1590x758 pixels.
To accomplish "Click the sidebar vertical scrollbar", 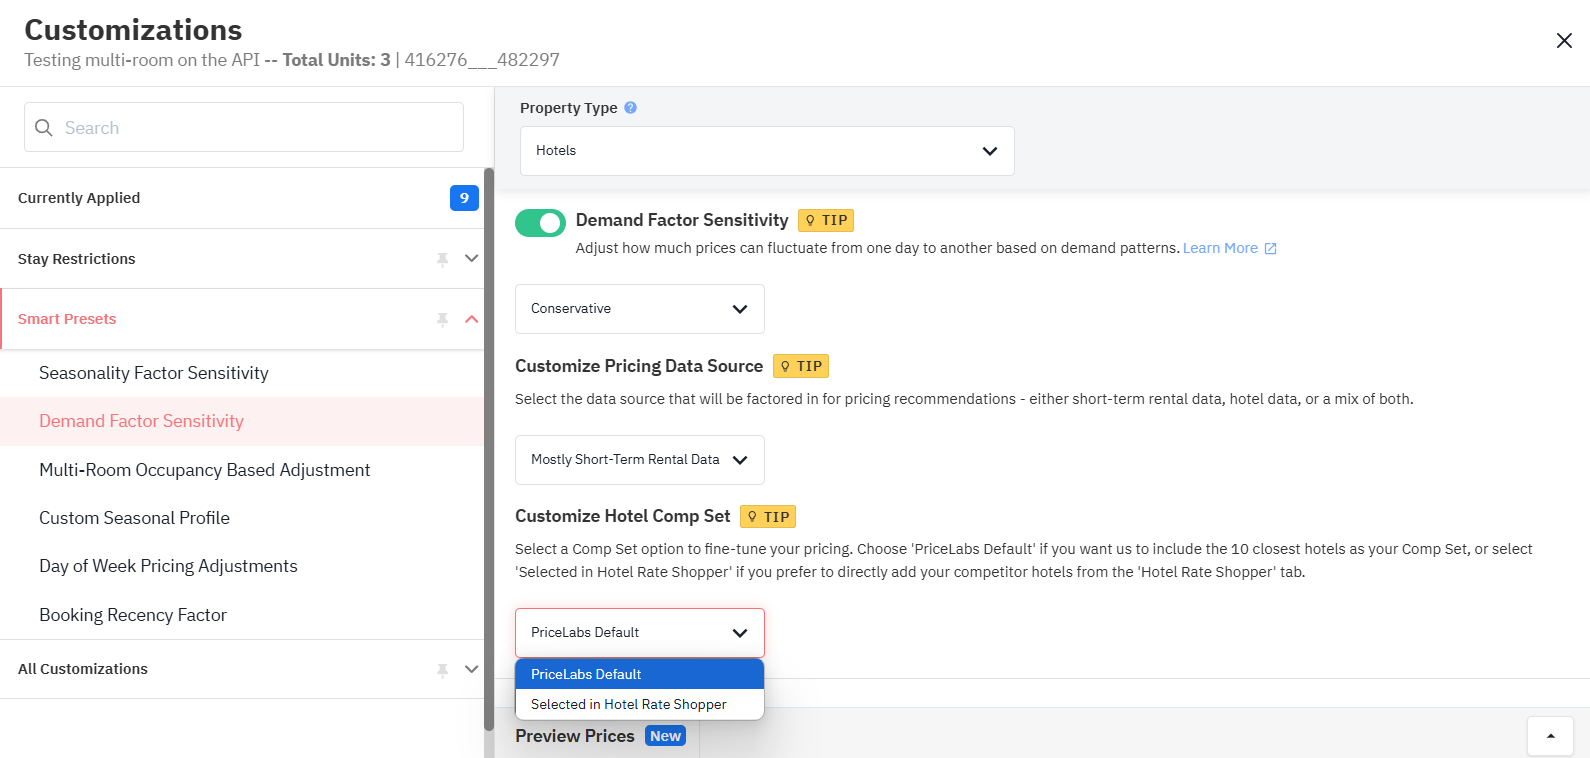I will [x=489, y=450].
